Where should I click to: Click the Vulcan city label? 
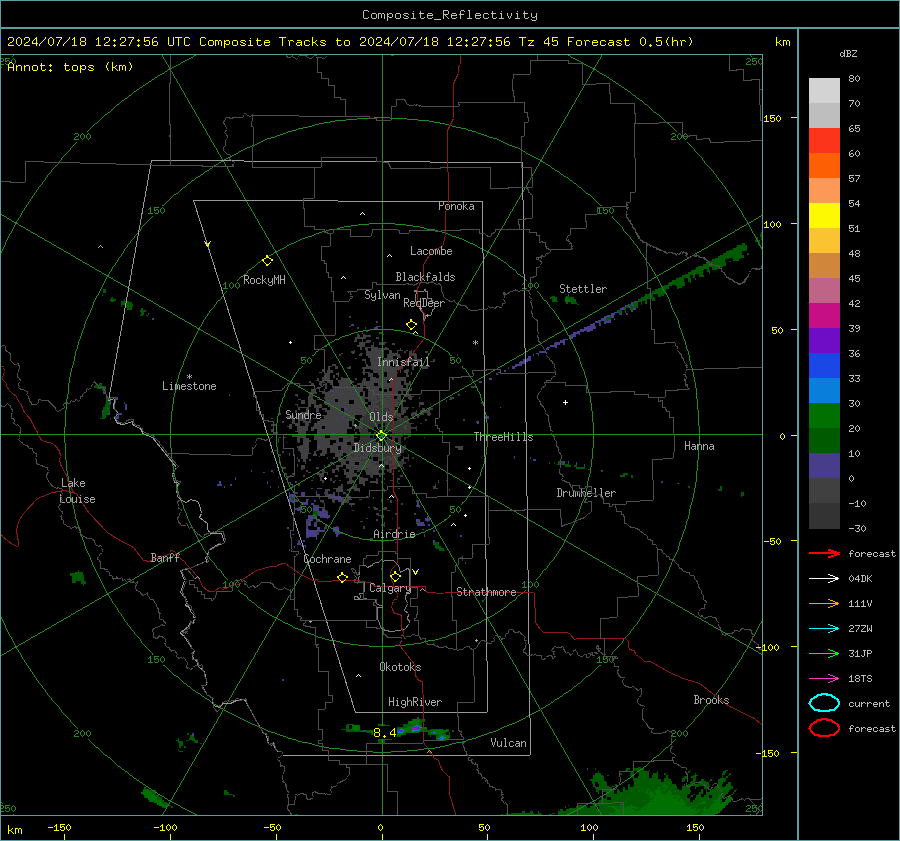pos(508,743)
